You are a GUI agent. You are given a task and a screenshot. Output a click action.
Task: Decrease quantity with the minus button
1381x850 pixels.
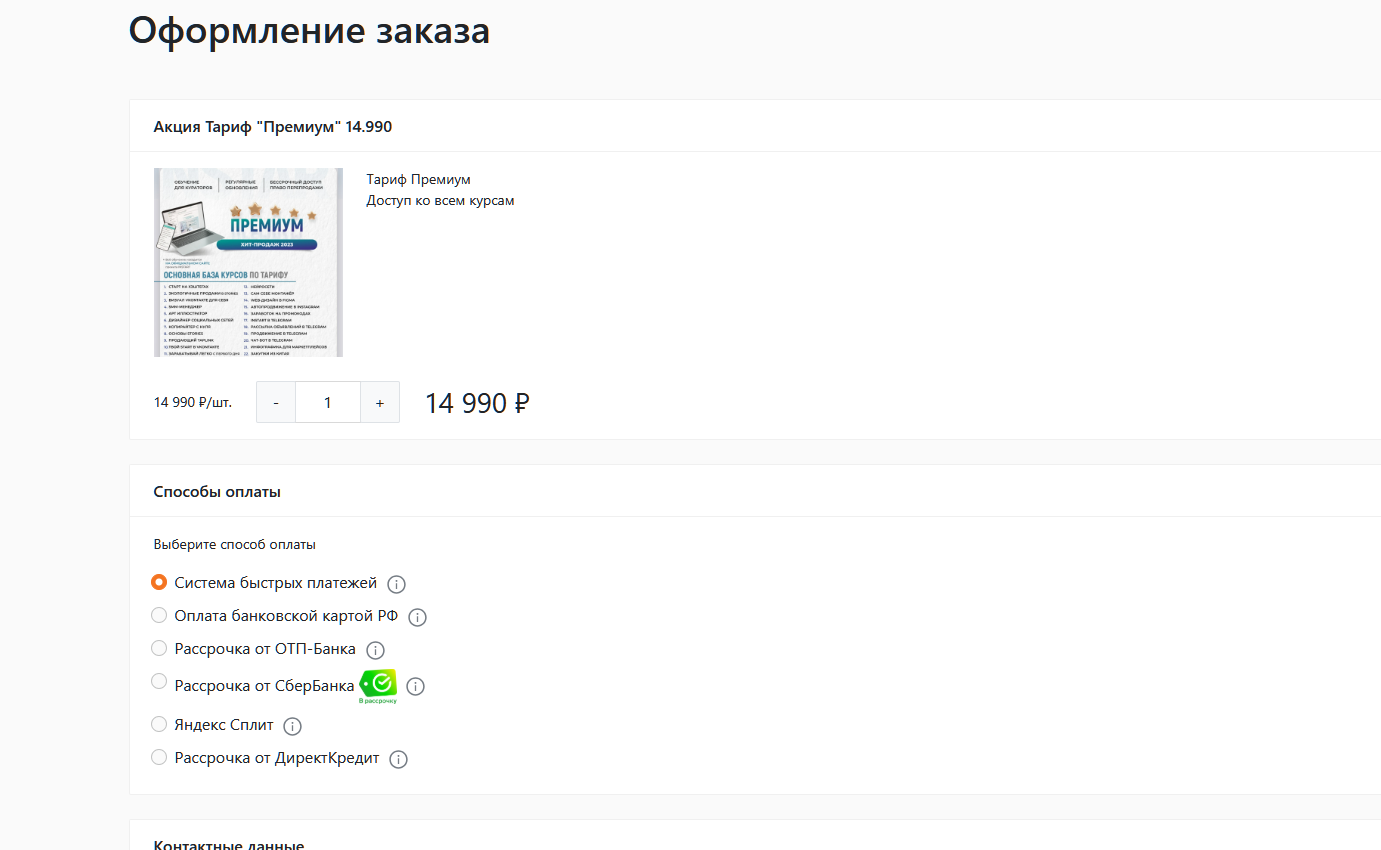click(x=276, y=402)
